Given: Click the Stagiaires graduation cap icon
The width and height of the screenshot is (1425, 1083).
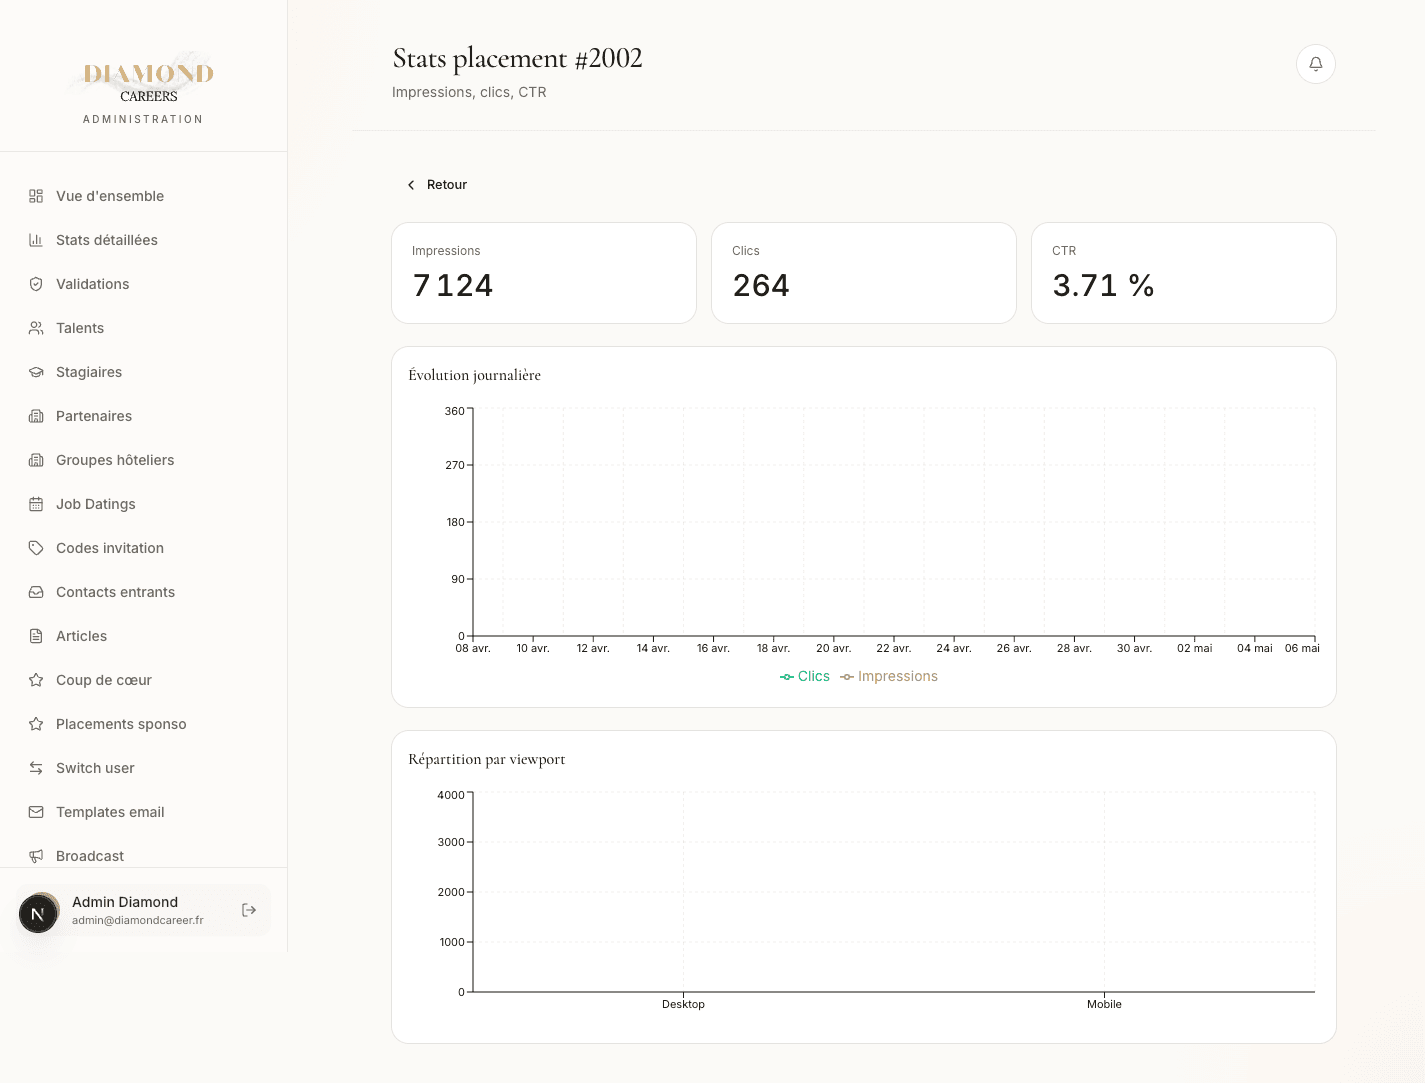Looking at the screenshot, I should tap(36, 372).
